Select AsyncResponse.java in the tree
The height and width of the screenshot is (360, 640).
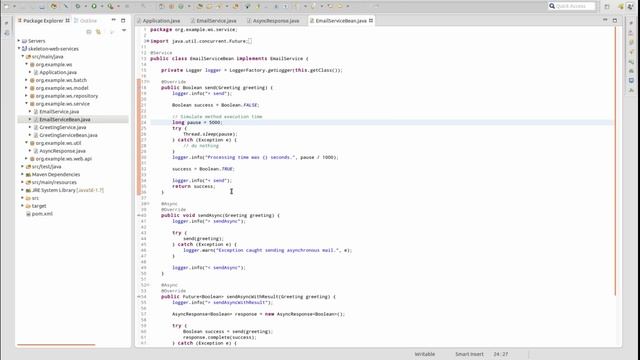[62, 151]
